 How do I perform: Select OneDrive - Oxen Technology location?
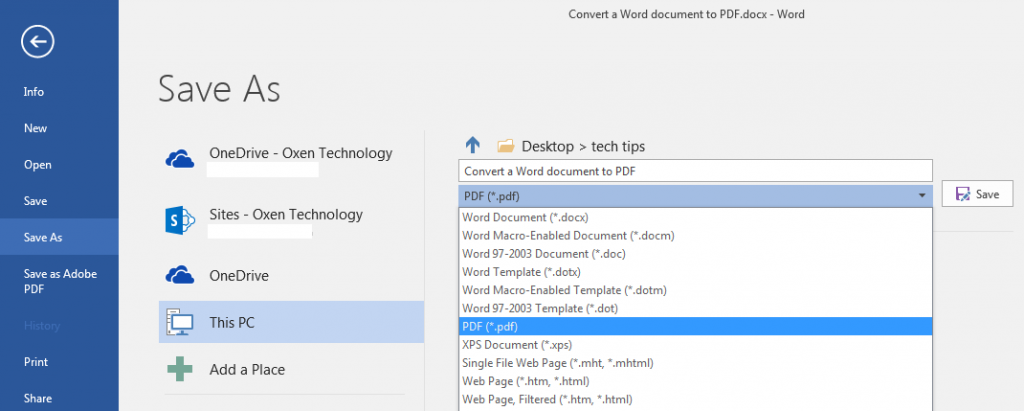[291, 159]
